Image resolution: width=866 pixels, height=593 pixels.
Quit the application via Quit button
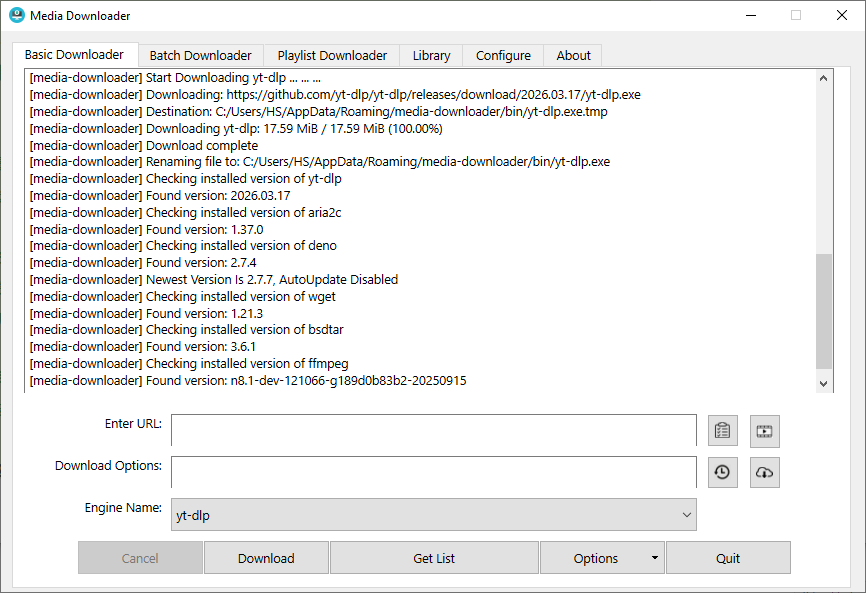coord(728,558)
